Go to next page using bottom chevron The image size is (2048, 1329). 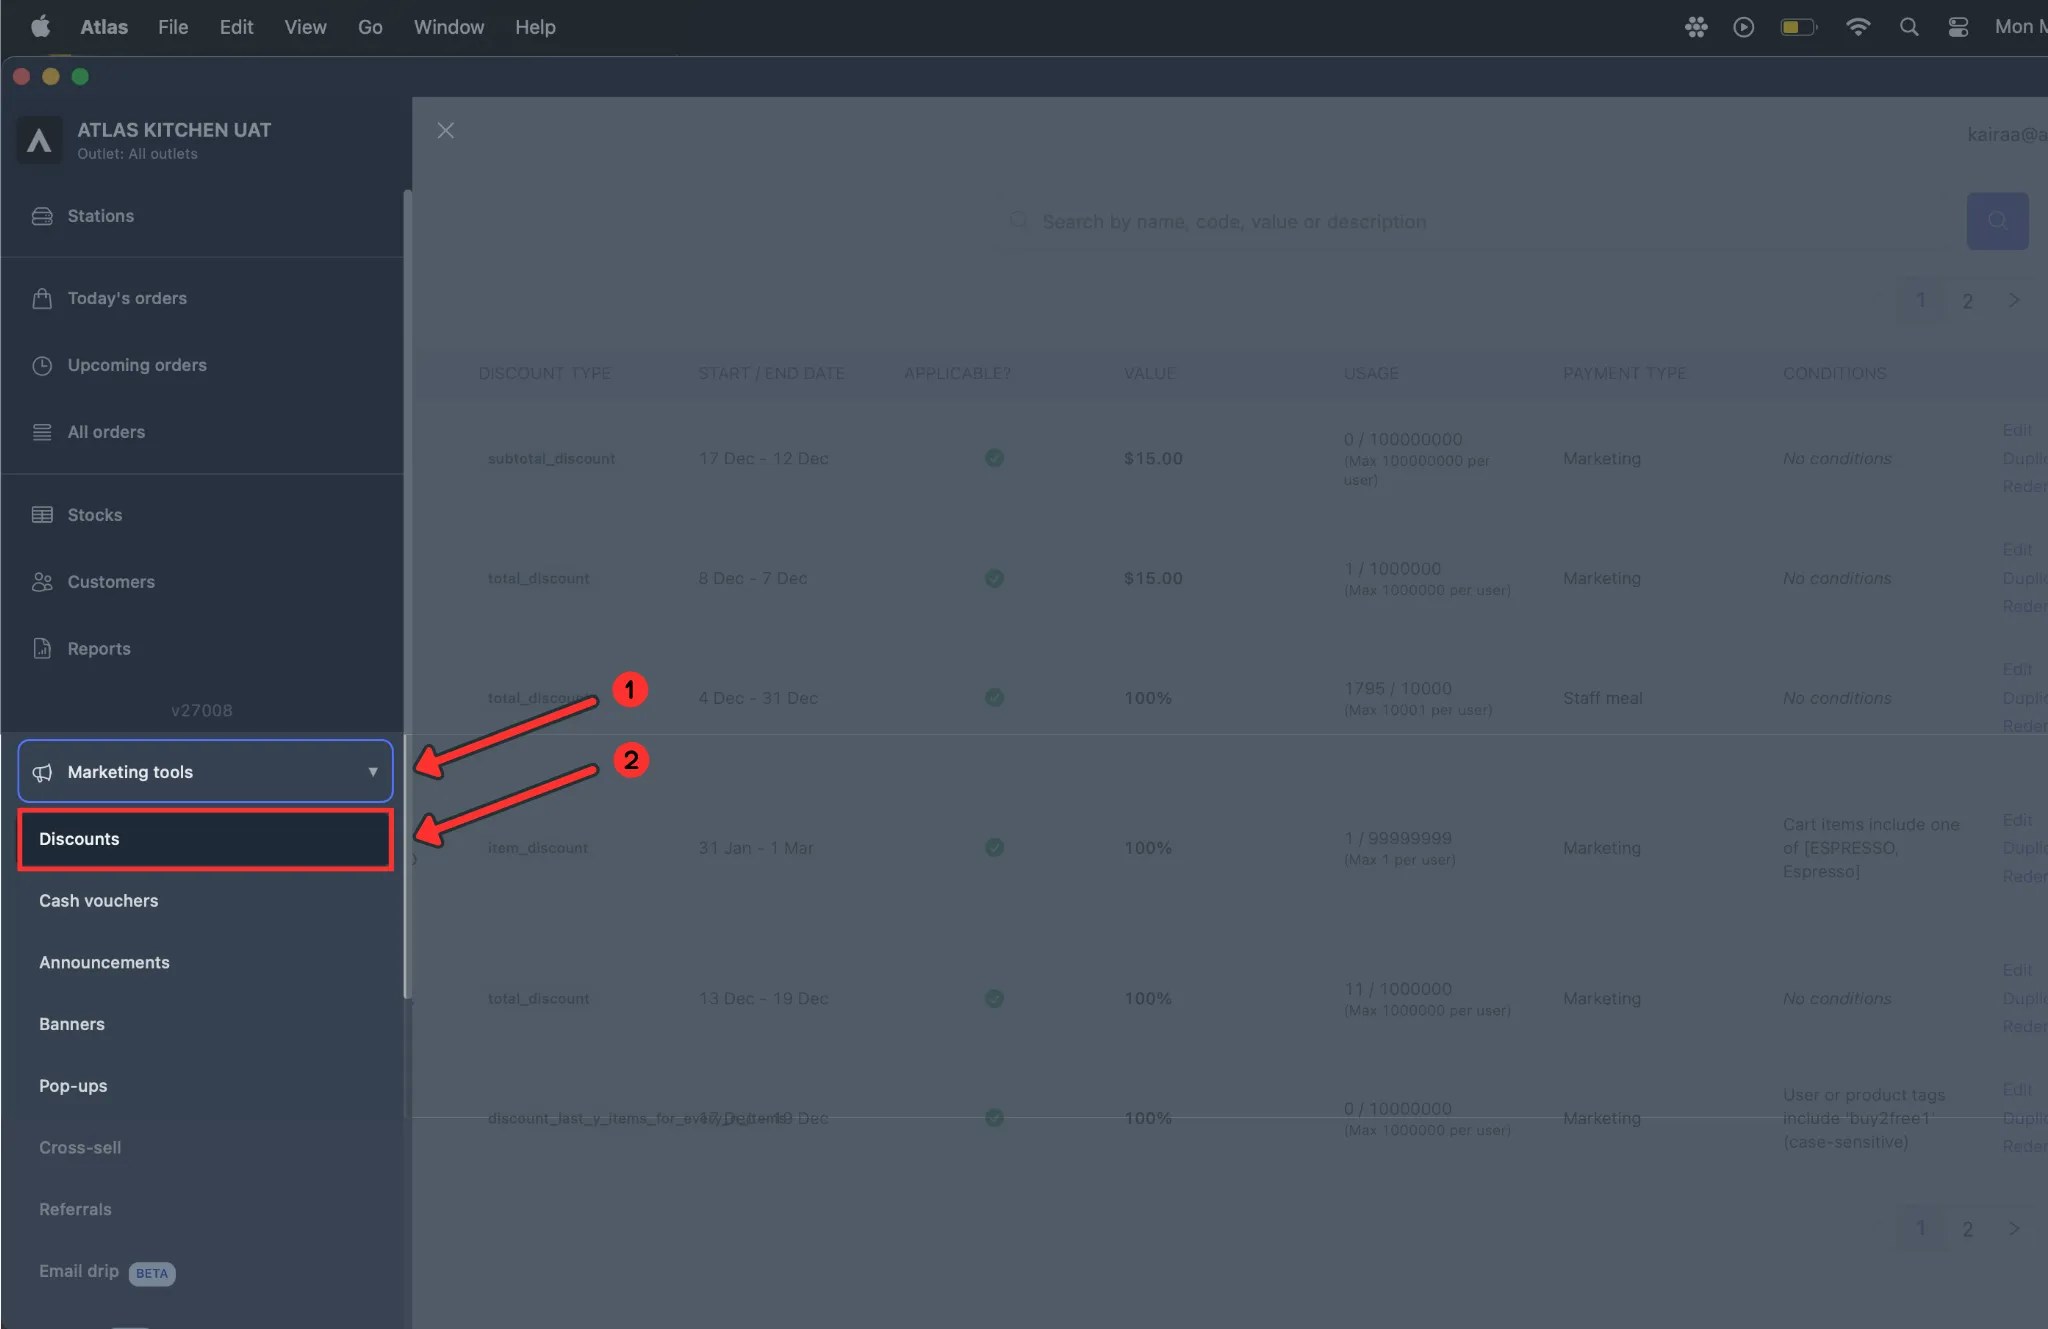coord(2014,1228)
